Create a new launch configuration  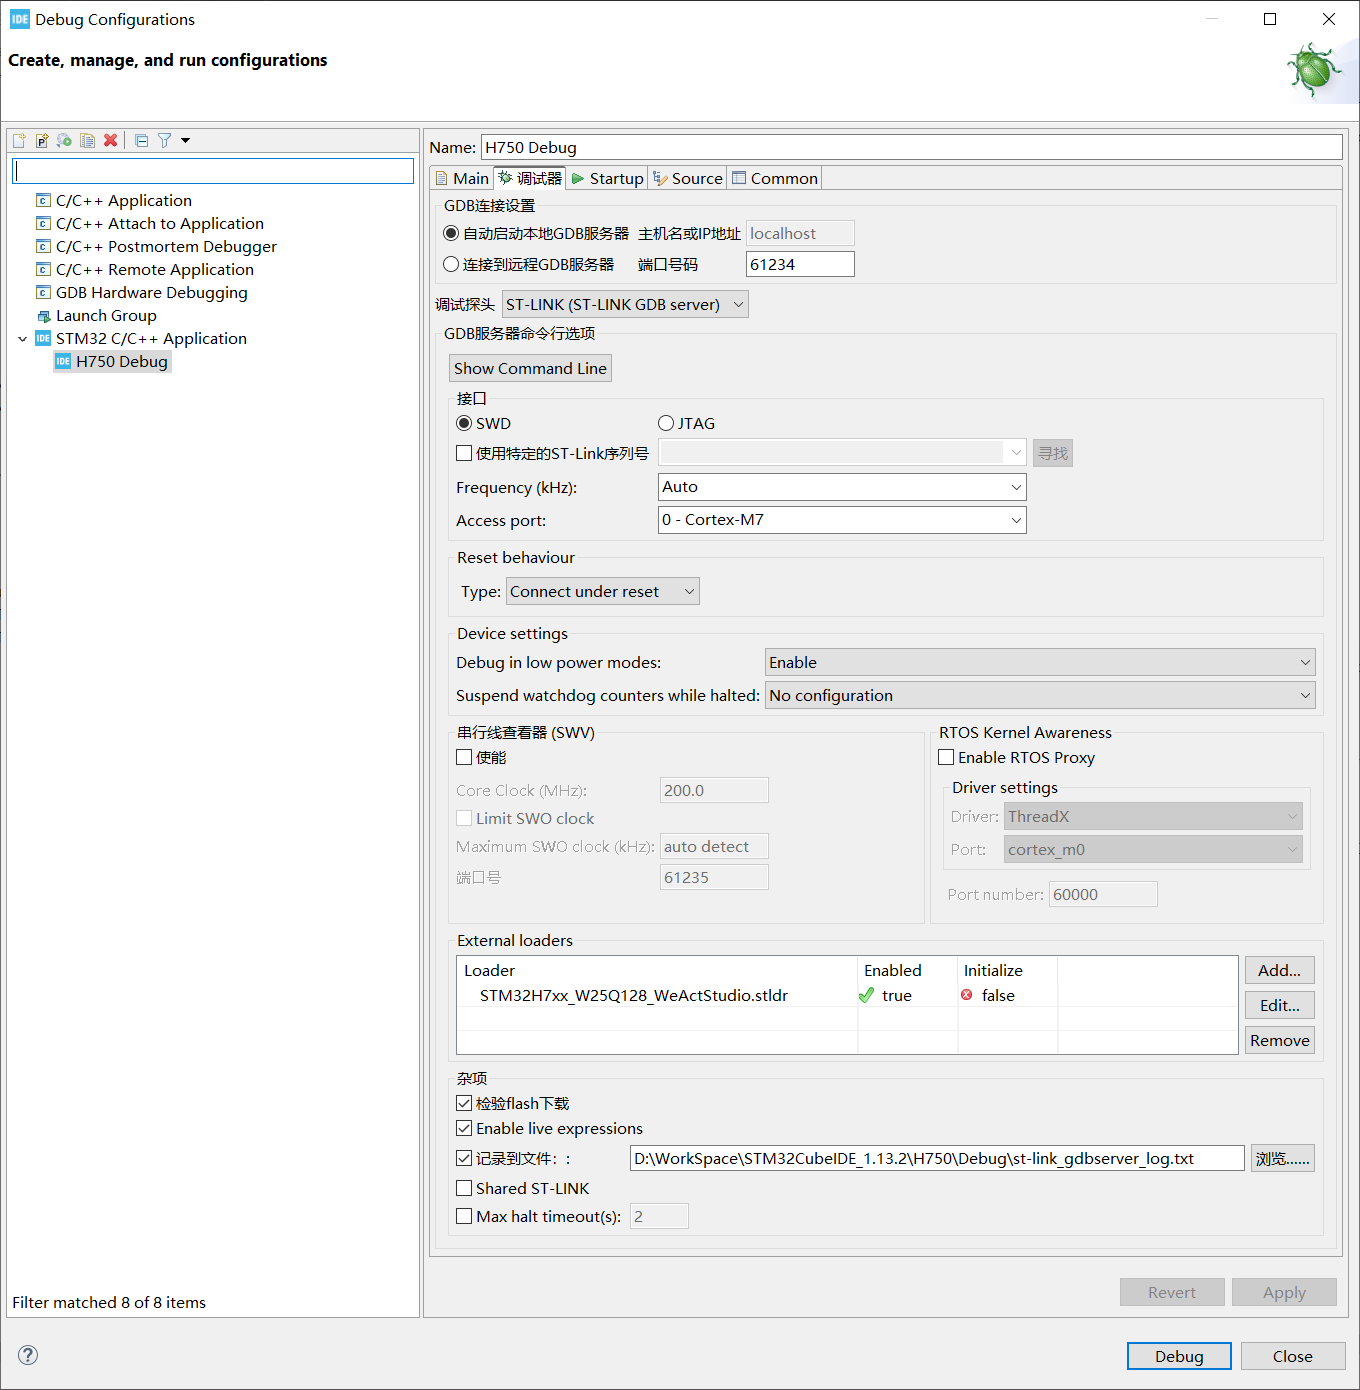tap(18, 140)
